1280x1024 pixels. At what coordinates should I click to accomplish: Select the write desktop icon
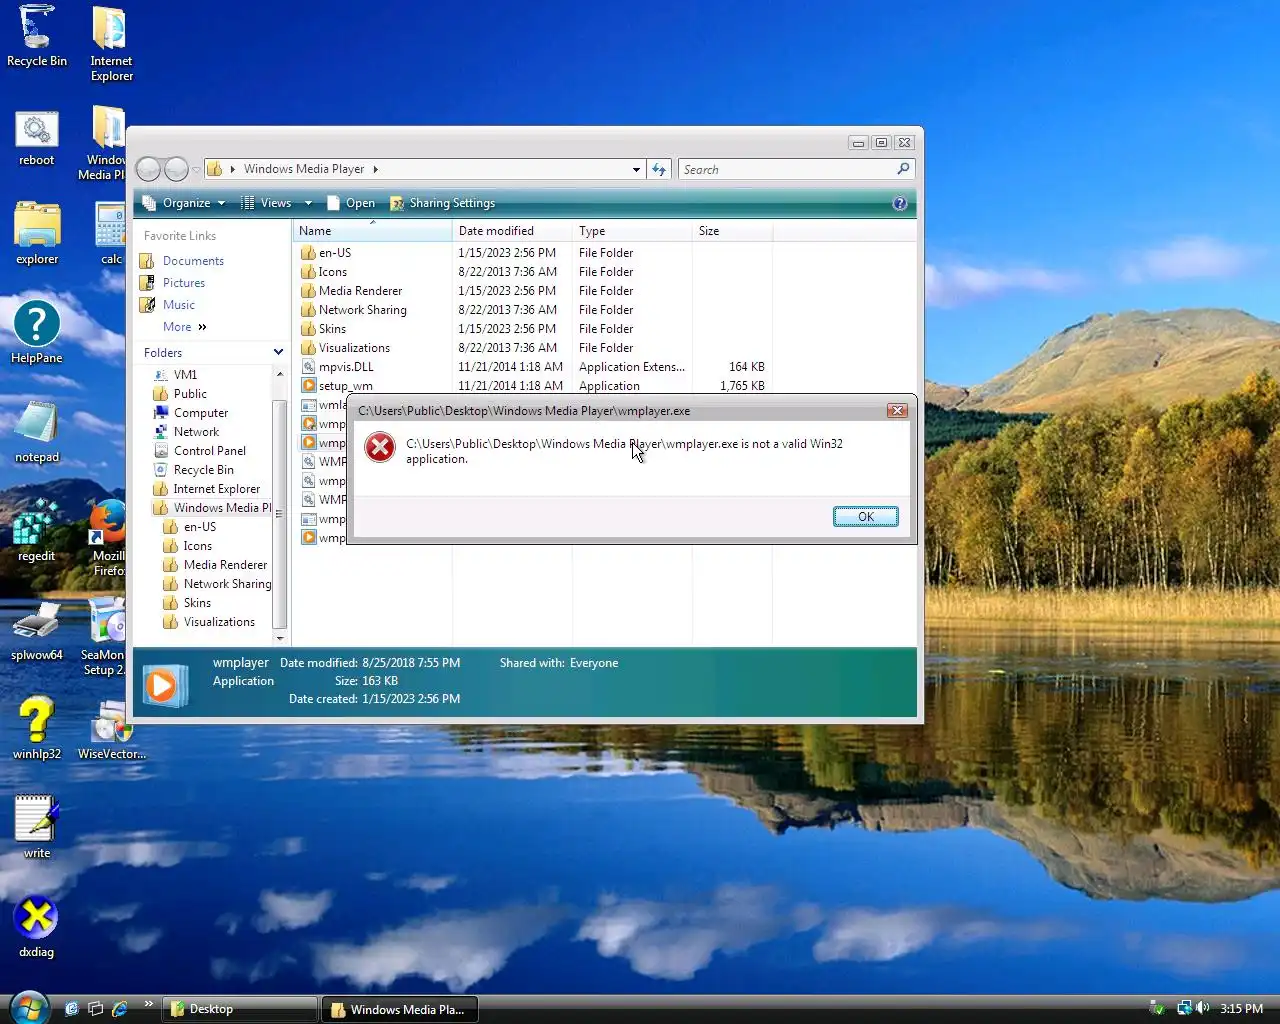37,827
